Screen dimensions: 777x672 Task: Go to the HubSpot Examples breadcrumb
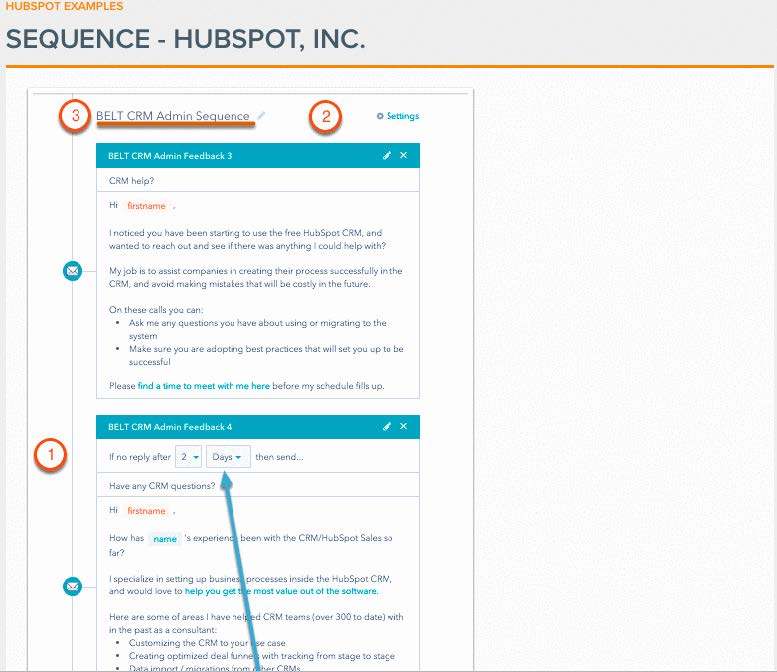[64, 7]
